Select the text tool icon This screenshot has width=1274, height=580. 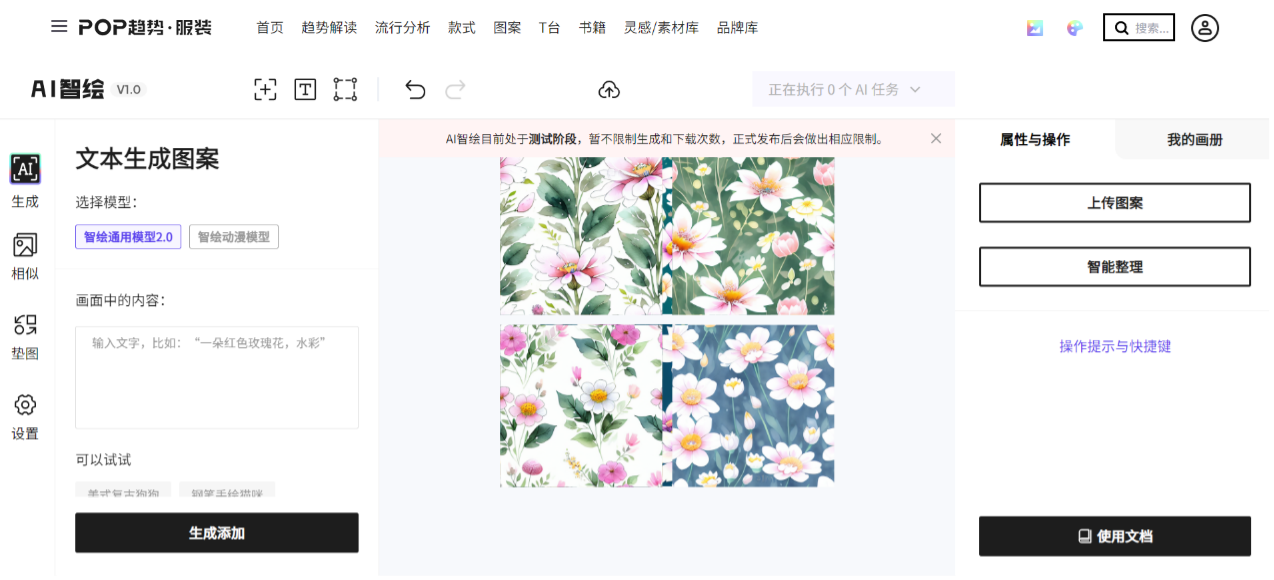(305, 89)
